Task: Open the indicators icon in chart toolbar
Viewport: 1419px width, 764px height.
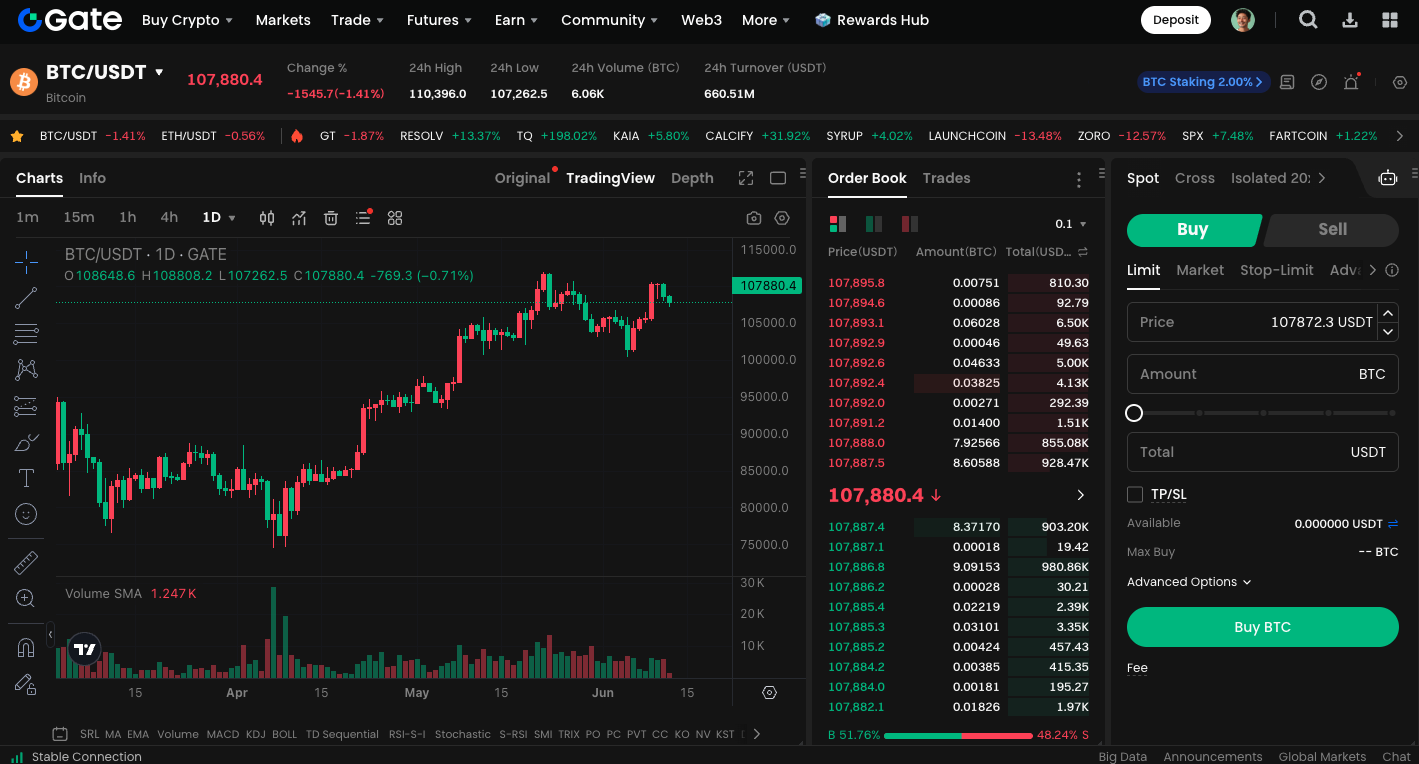Action: tap(299, 218)
